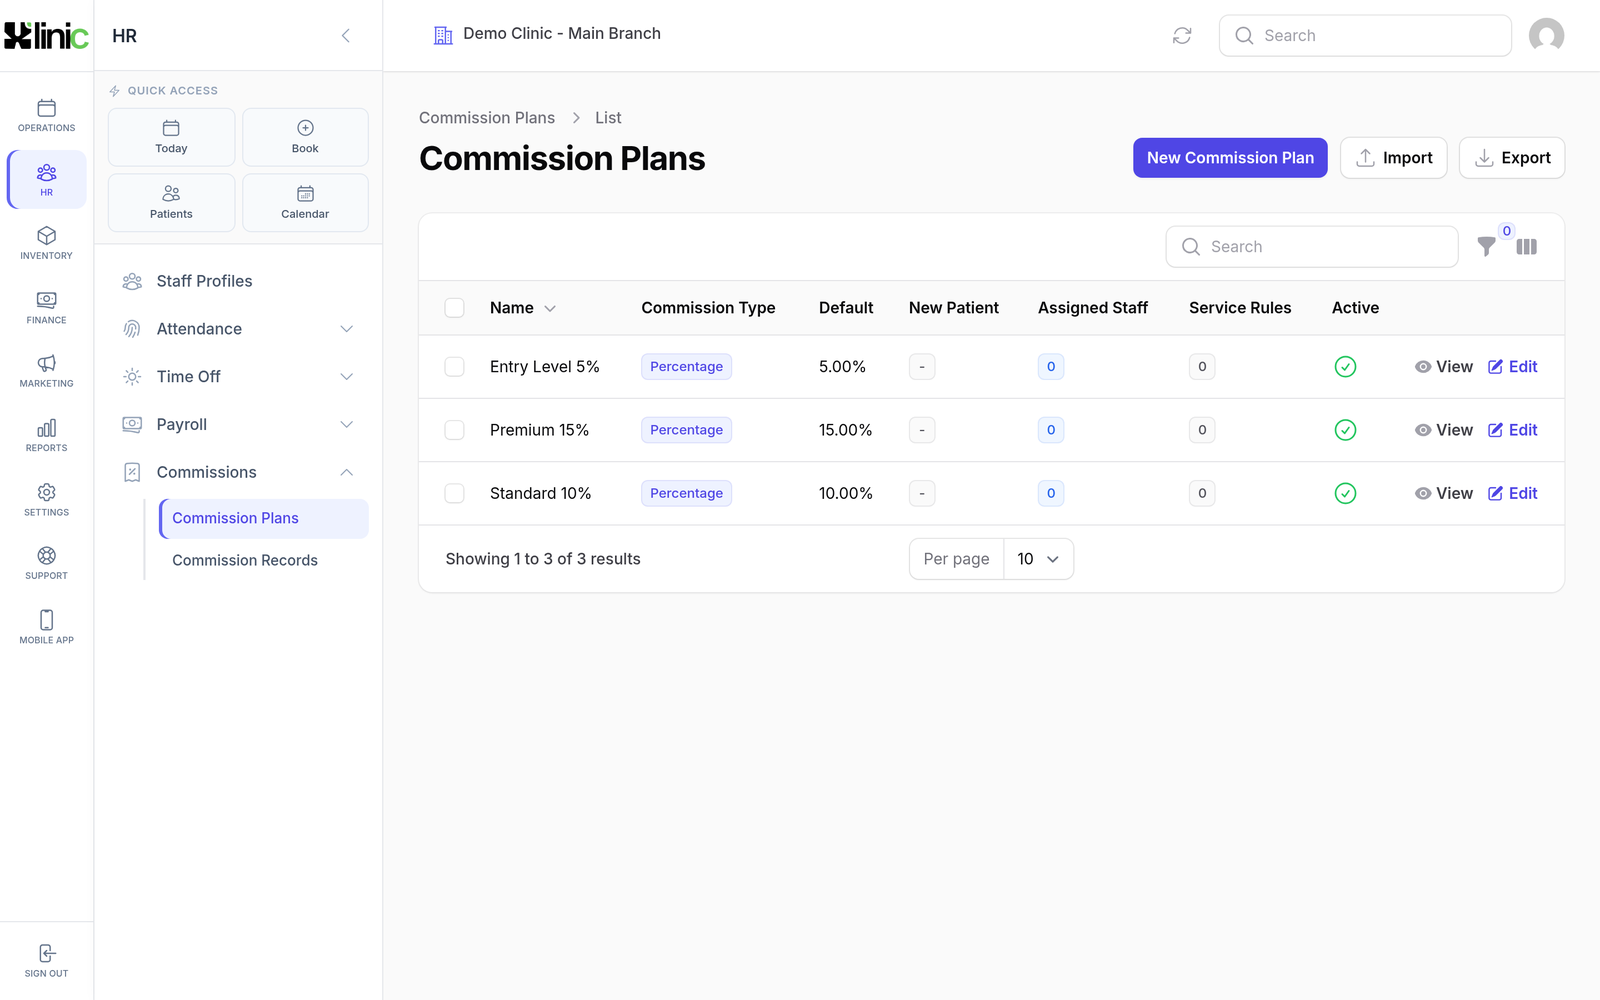Check the Premium 15% row checkbox
The height and width of the screenshot is (1000, 1600).
454,430
